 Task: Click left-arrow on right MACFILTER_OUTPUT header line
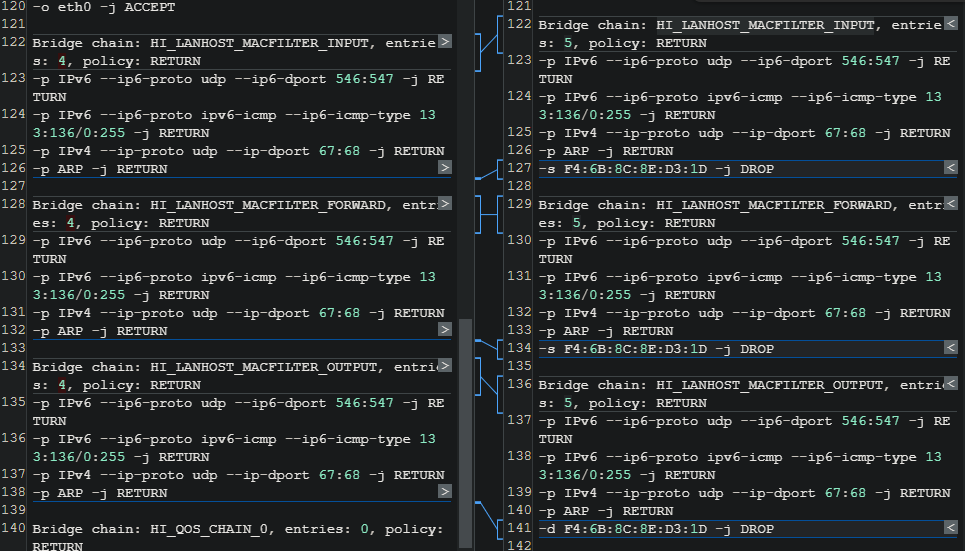(x=951, y=385)
